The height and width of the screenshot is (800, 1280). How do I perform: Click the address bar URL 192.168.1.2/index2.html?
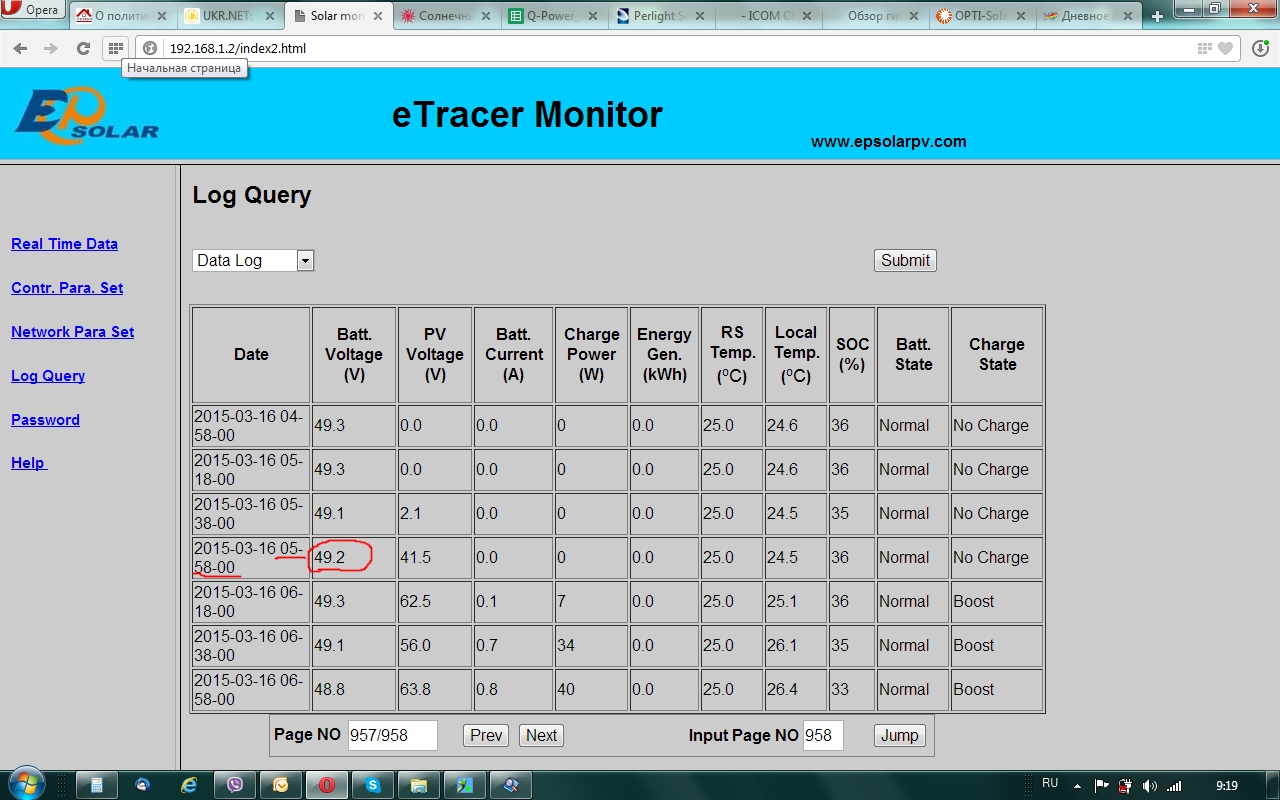pyautogui.click(x=238, y=48)
